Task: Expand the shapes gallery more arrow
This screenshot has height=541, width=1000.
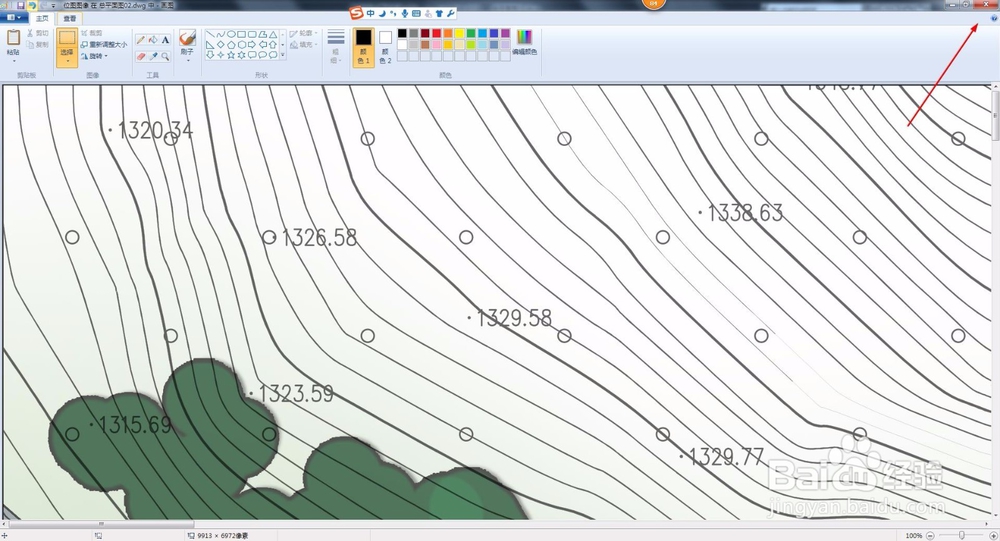Action: (283, 55)
